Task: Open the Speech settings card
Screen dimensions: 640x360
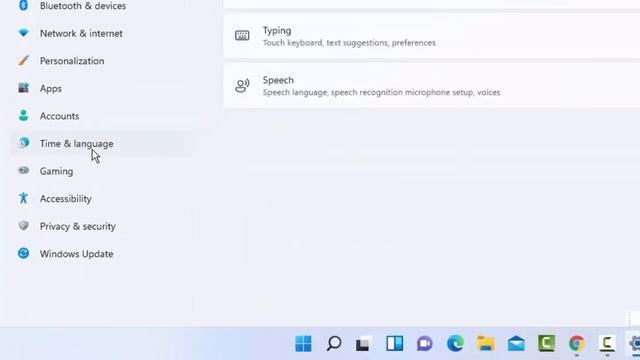Action: [431, 86]
